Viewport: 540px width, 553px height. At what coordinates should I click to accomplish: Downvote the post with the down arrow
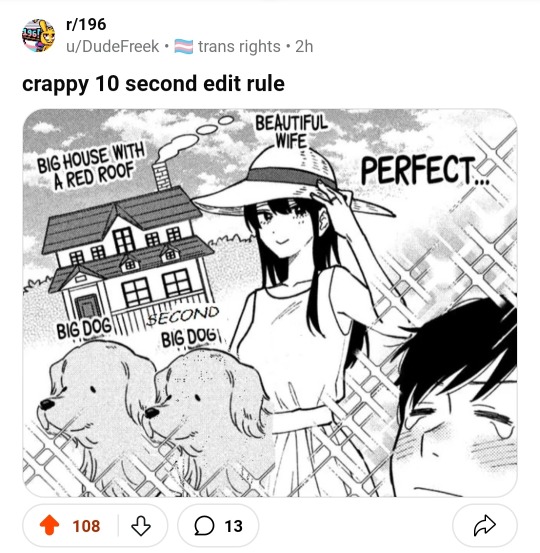coord(141,526)
